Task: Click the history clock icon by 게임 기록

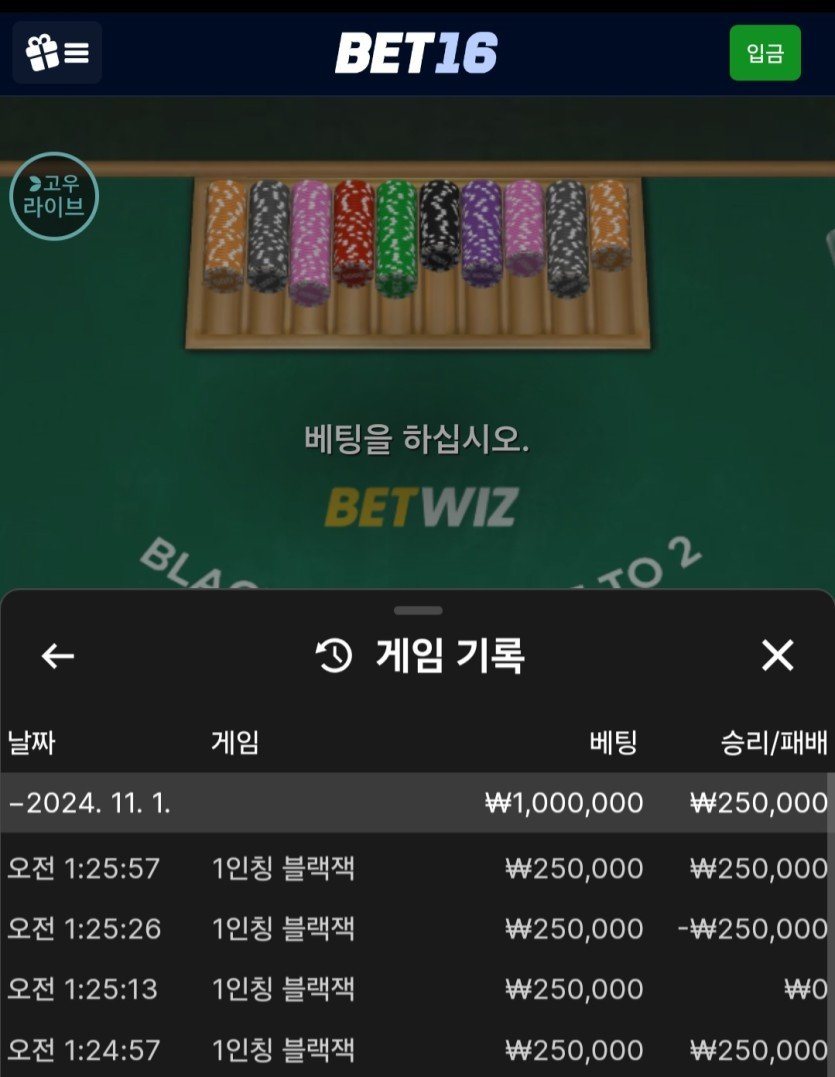Action: 334,655
